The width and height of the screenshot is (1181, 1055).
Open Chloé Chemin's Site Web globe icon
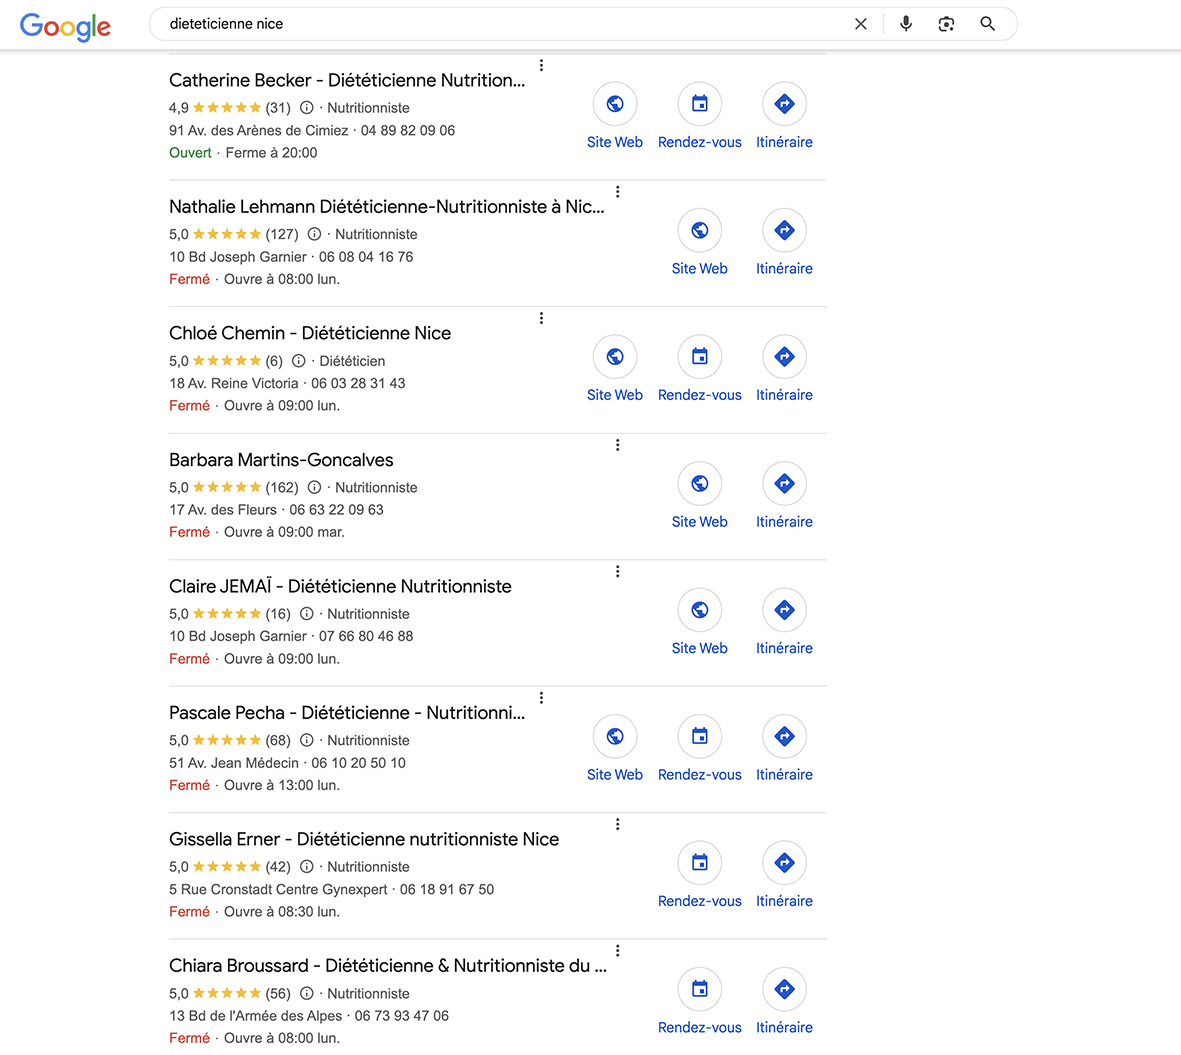point(615,357)
